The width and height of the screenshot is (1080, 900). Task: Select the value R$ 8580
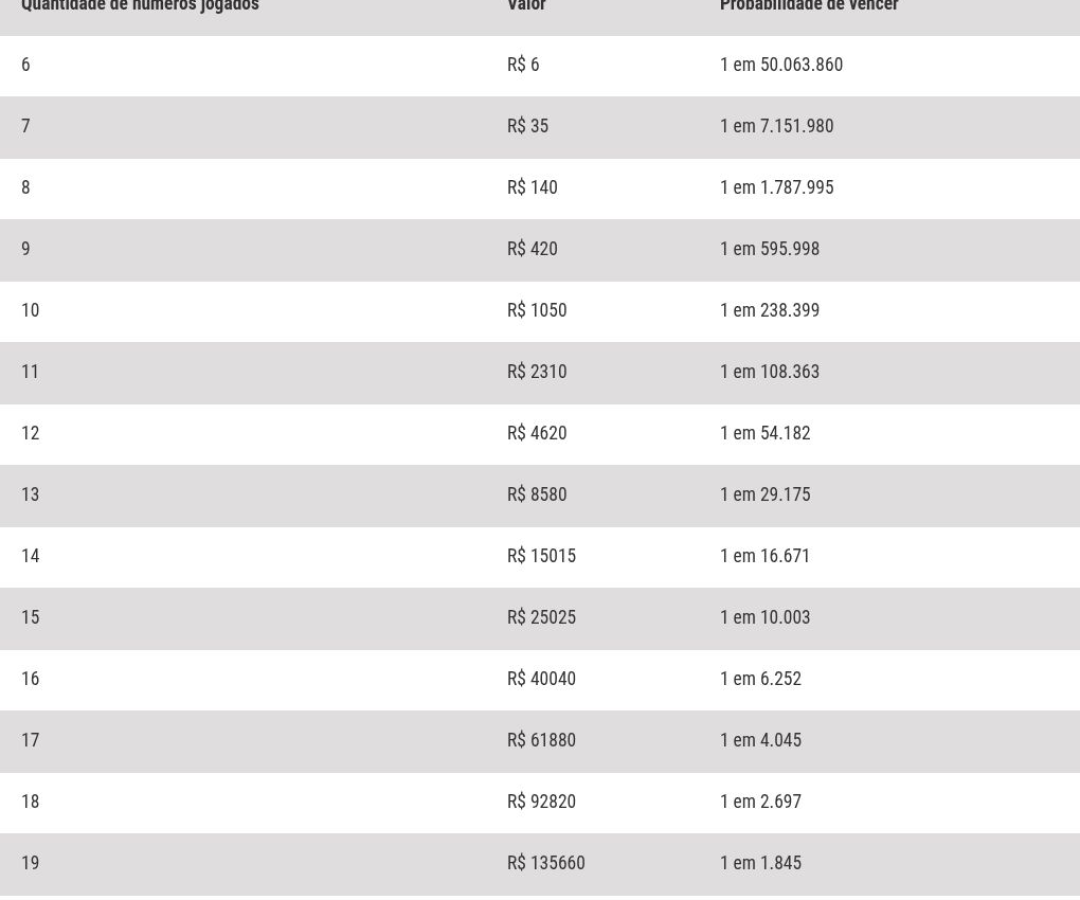537,494
